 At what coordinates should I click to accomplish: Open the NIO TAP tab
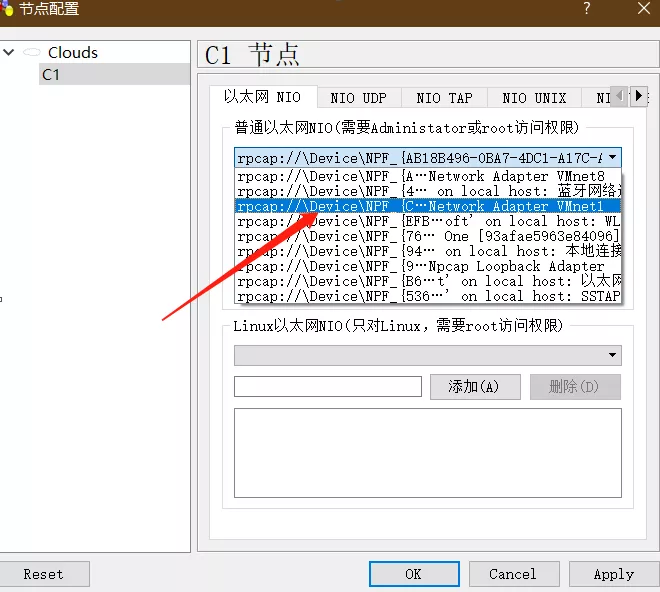tap(444, 98)
